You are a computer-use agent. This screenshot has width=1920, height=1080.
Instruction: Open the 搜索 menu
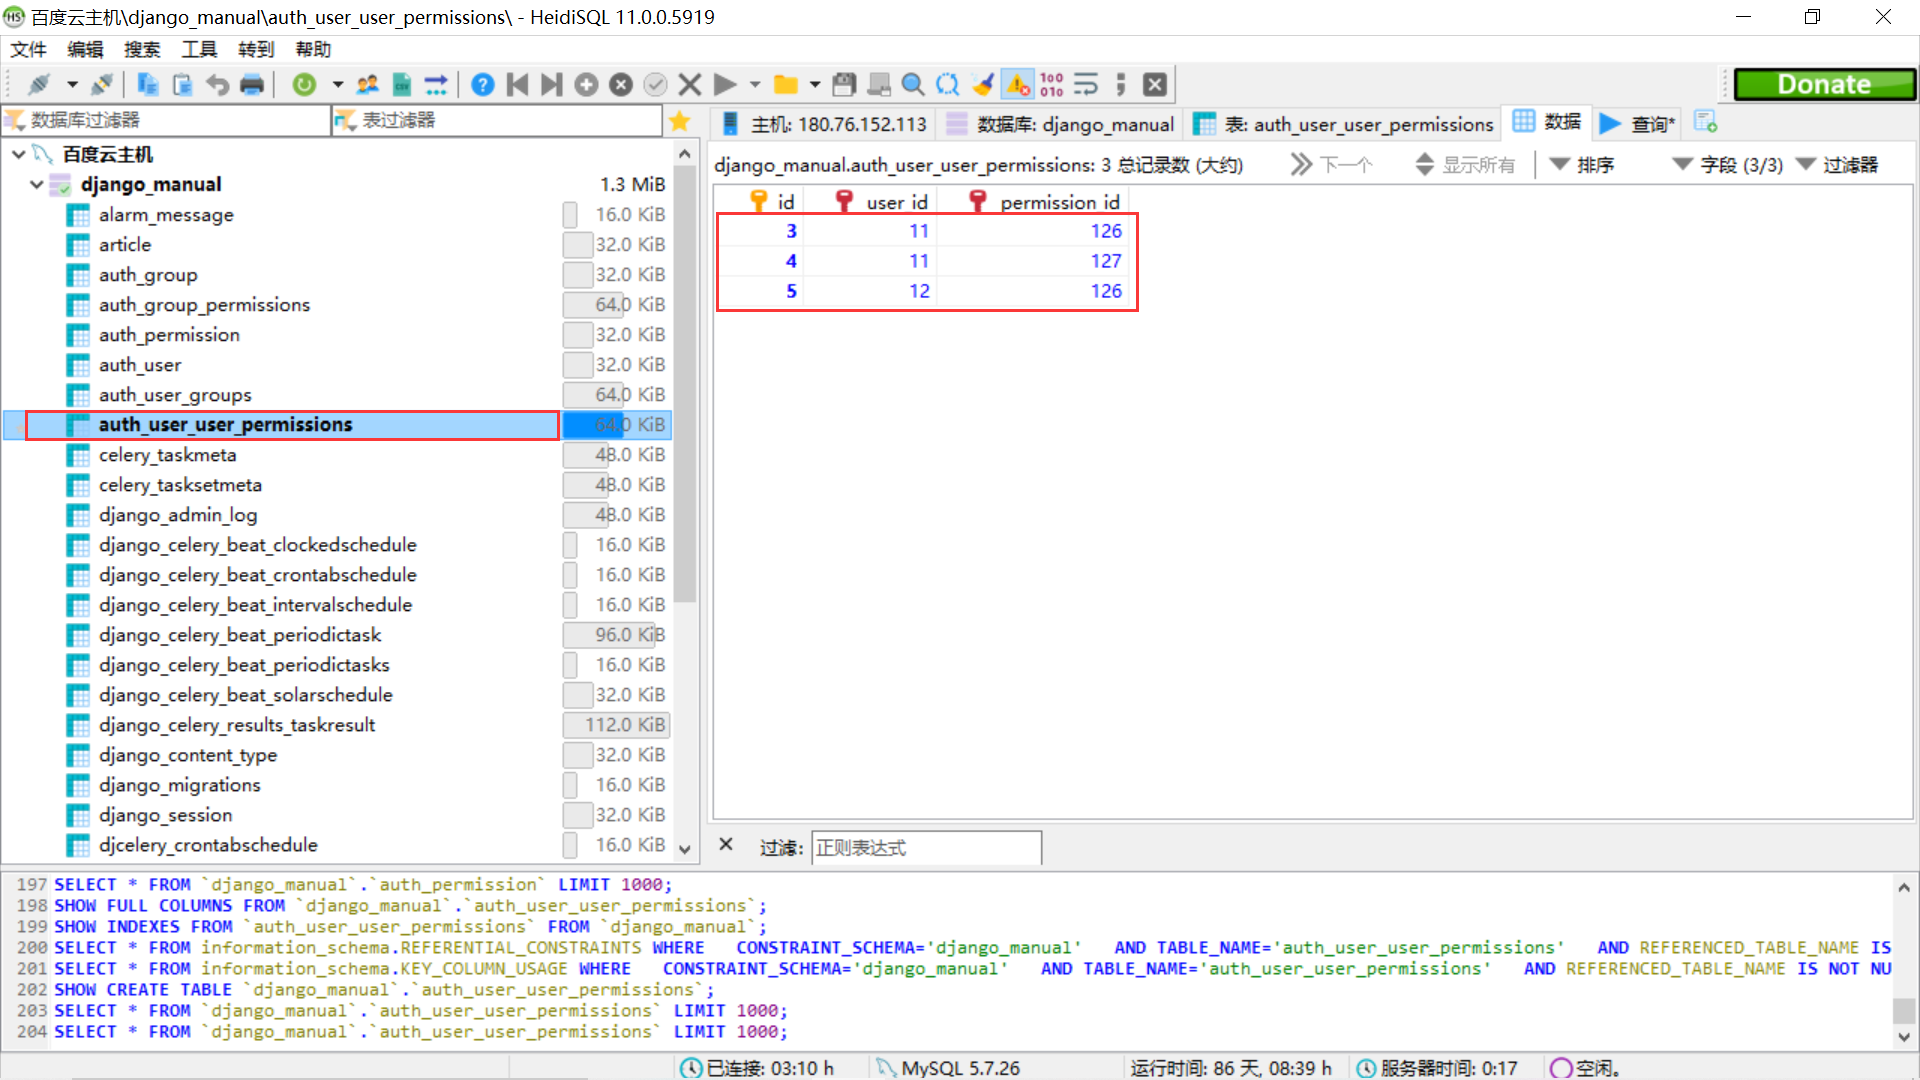142,49
